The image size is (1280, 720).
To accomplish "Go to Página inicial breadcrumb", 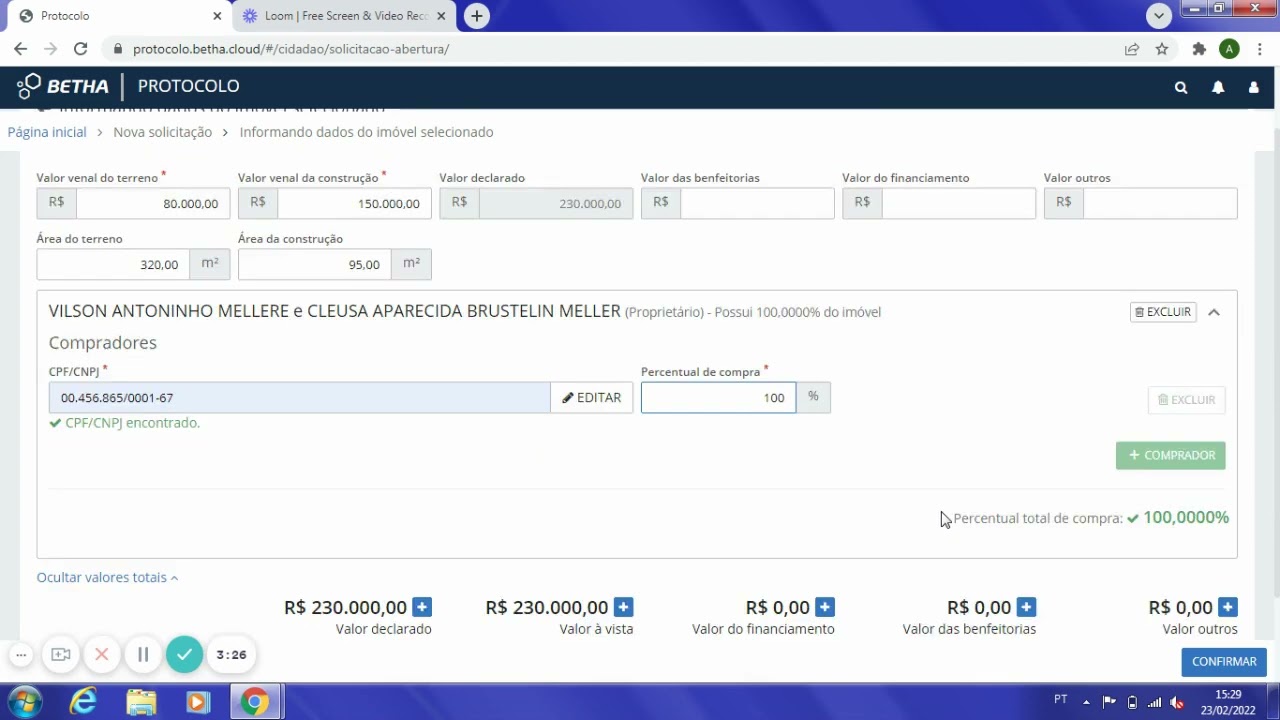I will point(47,132).
